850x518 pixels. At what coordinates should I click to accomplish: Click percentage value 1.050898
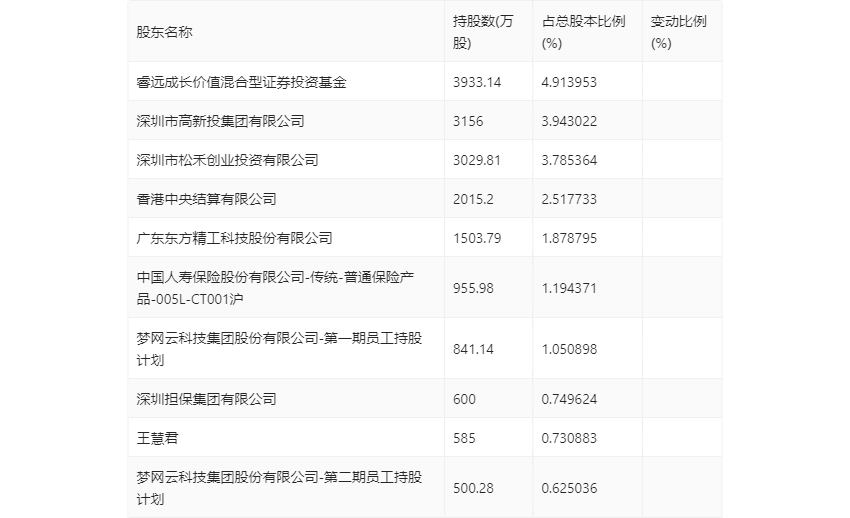[x=569, y=349]
